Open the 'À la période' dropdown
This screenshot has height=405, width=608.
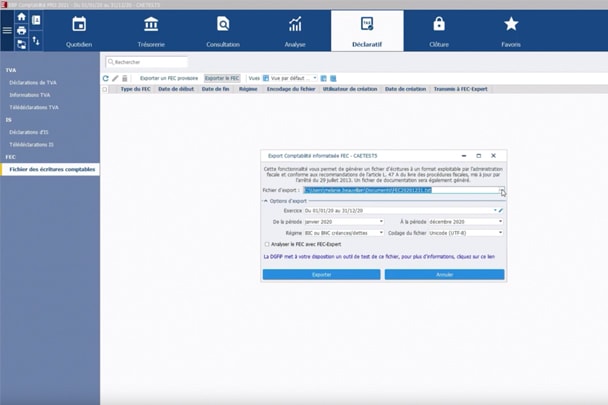click(x=499, y=222)
